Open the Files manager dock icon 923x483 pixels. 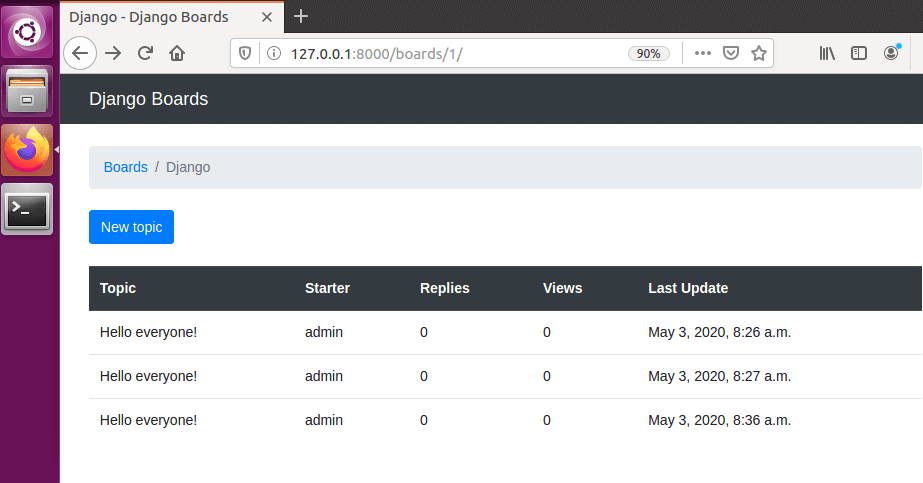click(x=27, y=91)
